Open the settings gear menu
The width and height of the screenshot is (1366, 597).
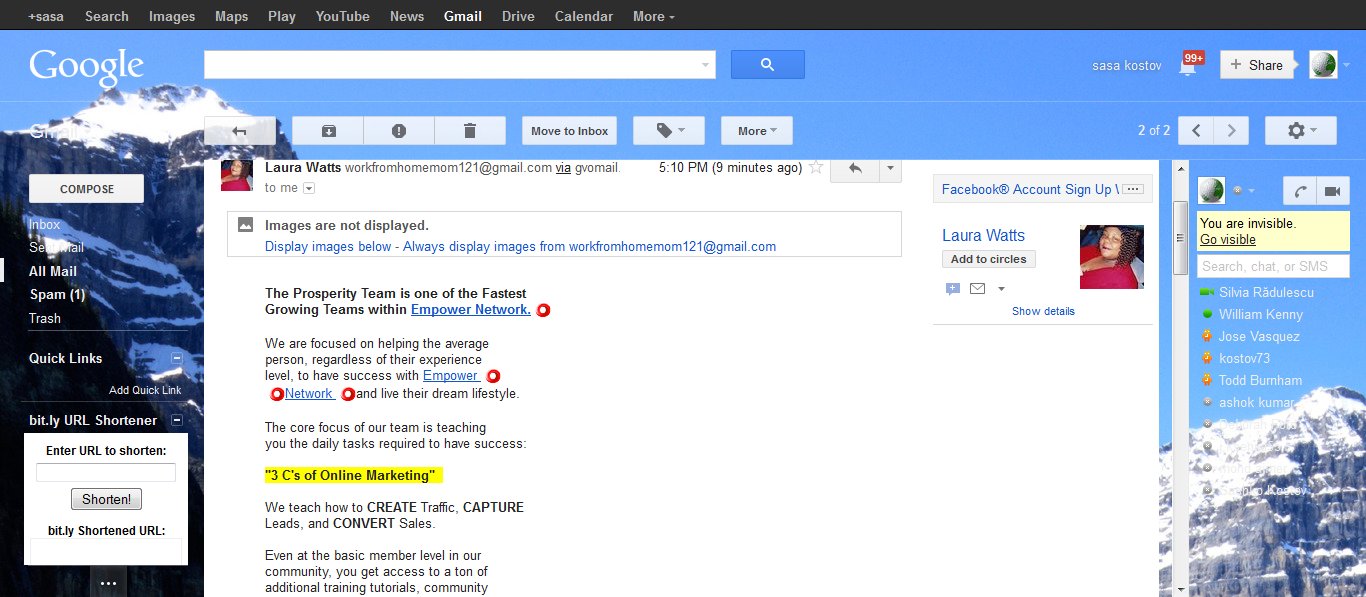(x=1300, y=131)
